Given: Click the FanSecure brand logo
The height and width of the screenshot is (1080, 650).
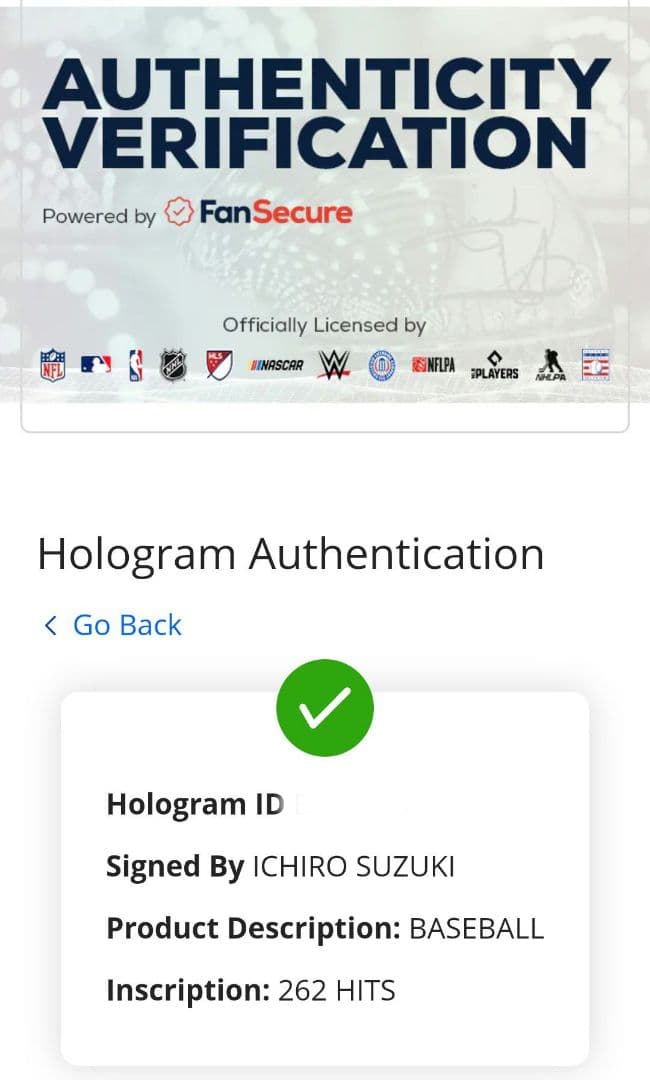Looking at the screenshot, I should (x=260, y=212).
